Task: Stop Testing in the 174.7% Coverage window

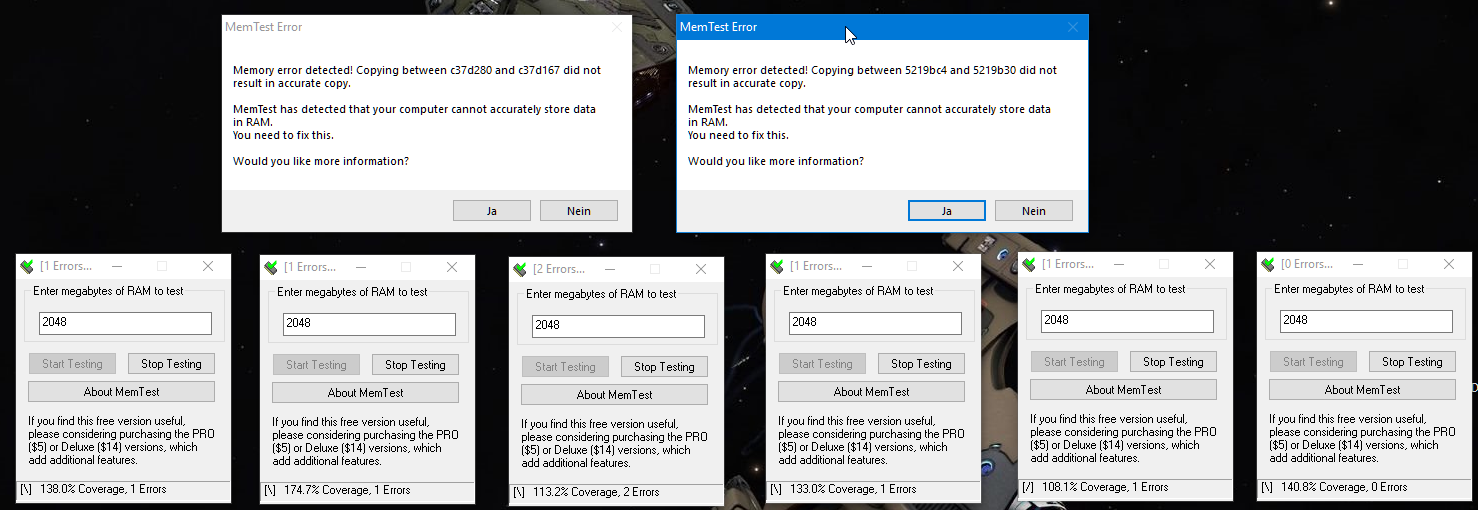Action: [415, 365]
